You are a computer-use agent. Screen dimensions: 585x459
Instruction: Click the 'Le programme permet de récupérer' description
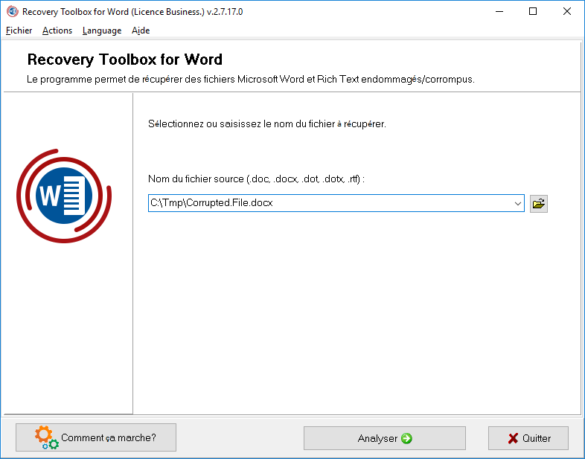250,79
